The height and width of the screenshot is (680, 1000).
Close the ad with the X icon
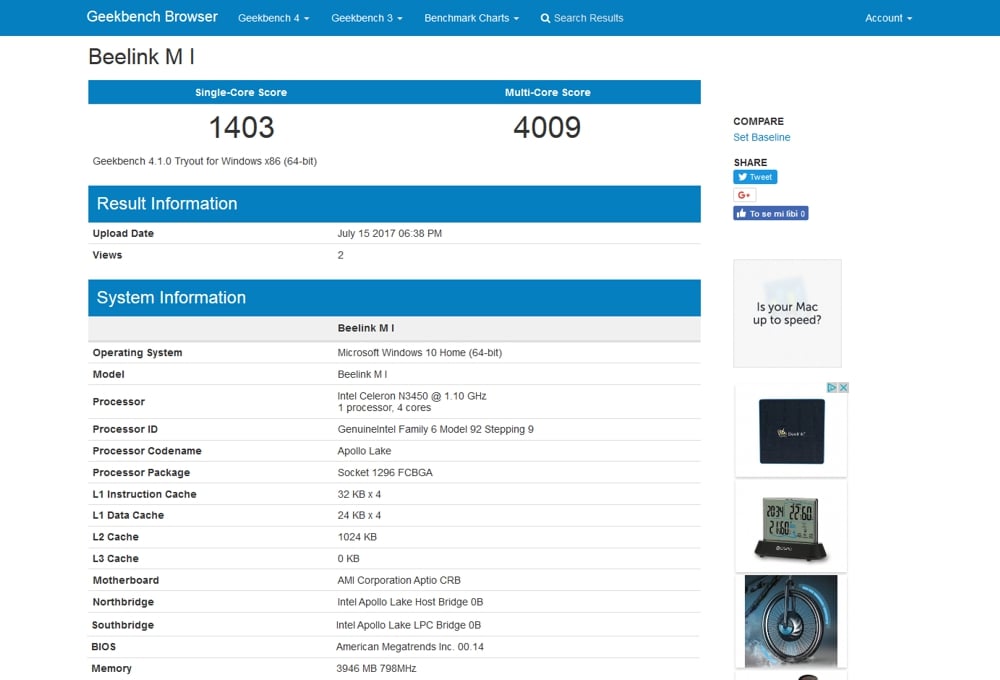843,388
